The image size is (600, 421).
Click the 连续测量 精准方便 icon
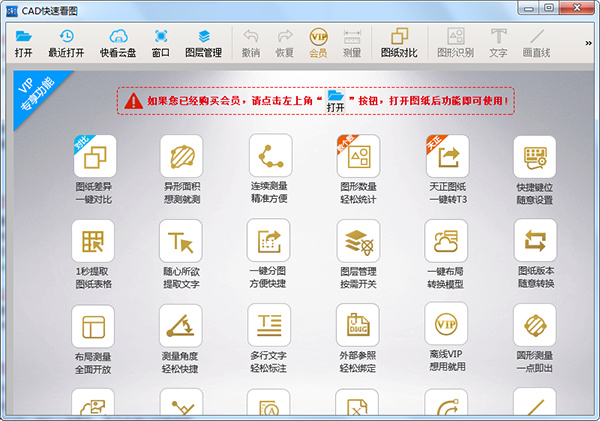coord(271,155)
